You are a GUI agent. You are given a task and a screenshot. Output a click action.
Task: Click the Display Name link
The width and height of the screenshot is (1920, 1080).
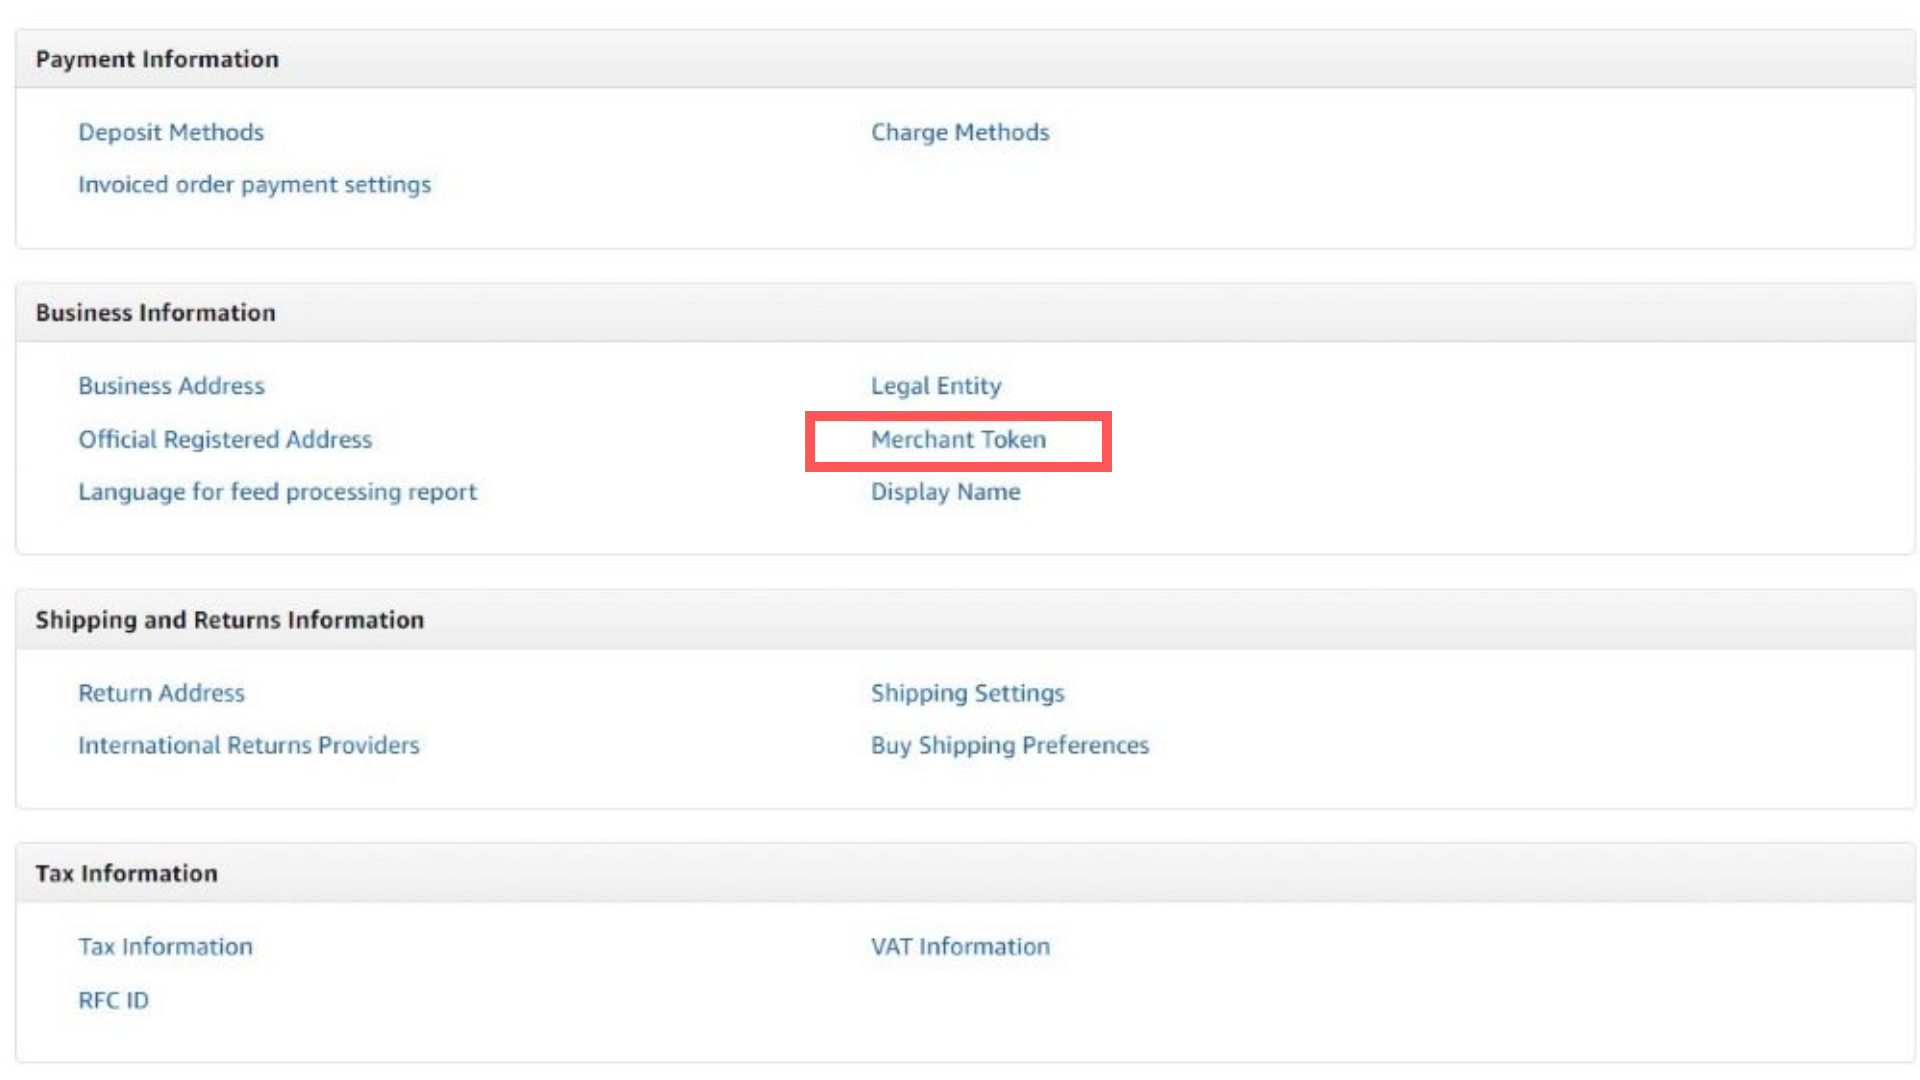click(x=945, y=492)
